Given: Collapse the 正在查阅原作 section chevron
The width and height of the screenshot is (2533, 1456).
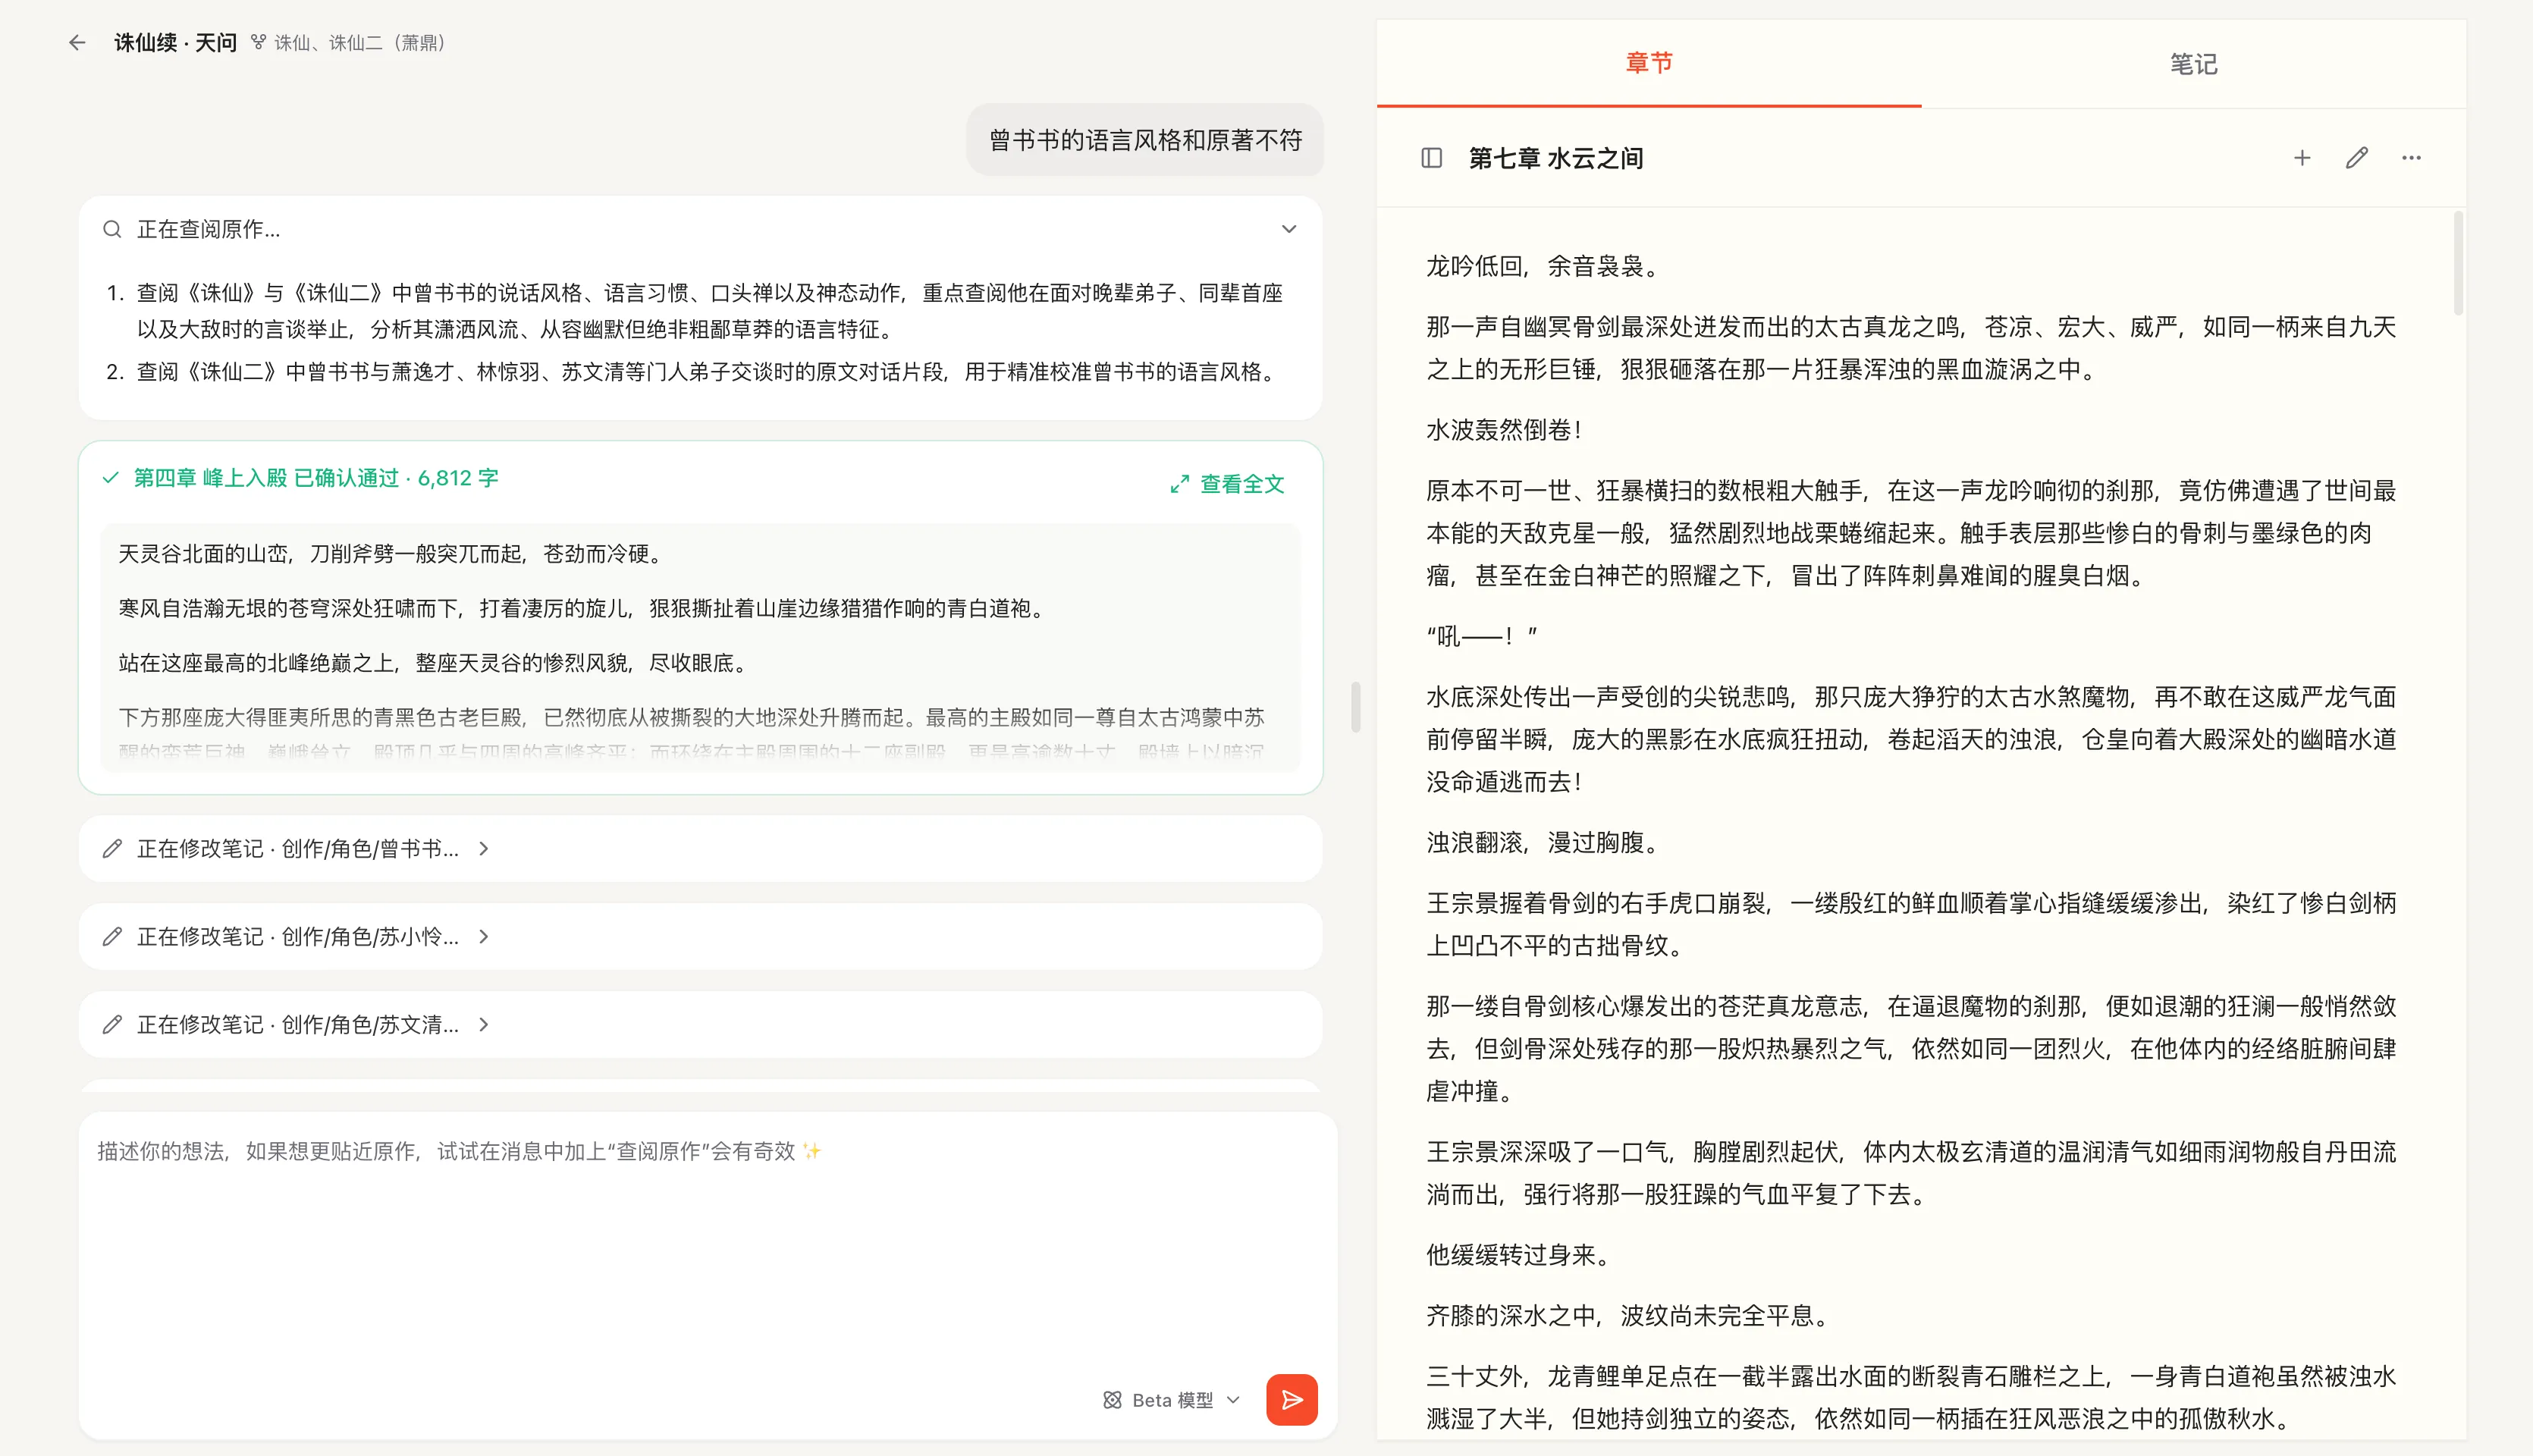Looking at the screenshot, I should click(1289, 229).
